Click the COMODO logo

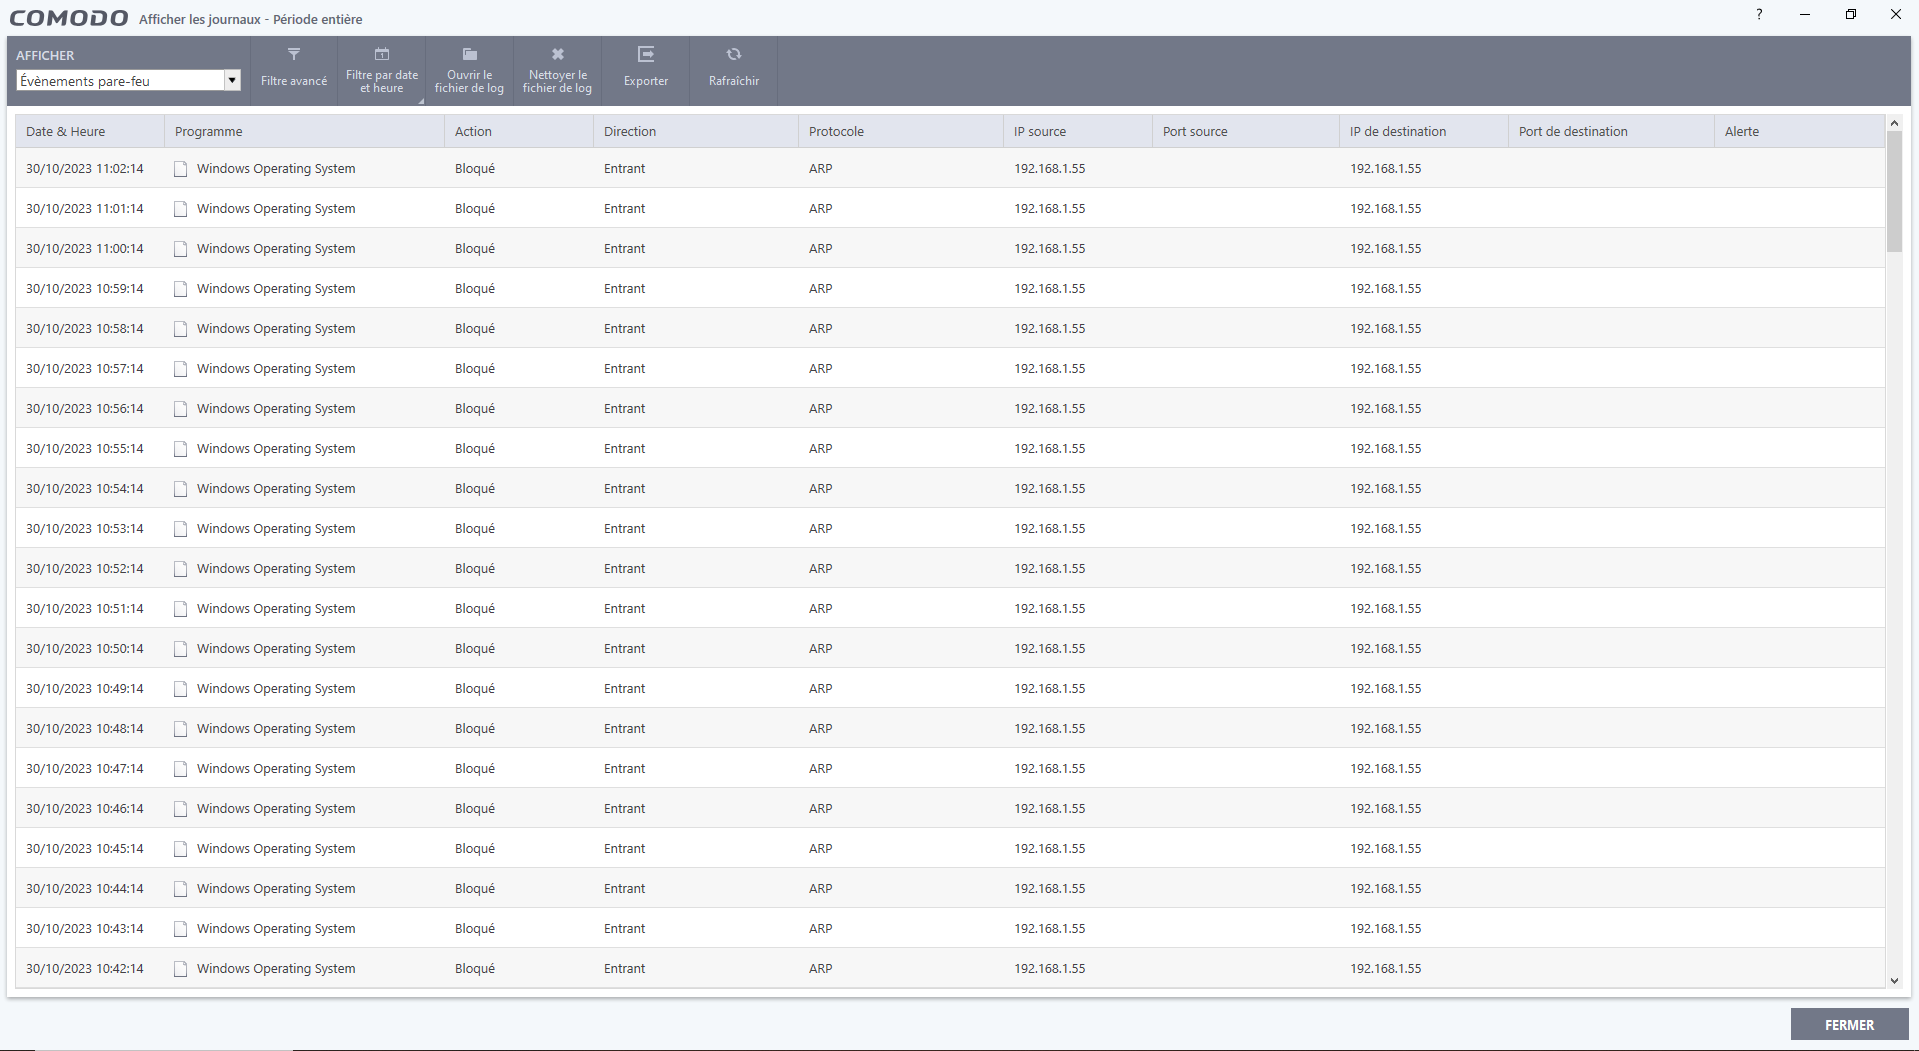[x=67, y=17]
